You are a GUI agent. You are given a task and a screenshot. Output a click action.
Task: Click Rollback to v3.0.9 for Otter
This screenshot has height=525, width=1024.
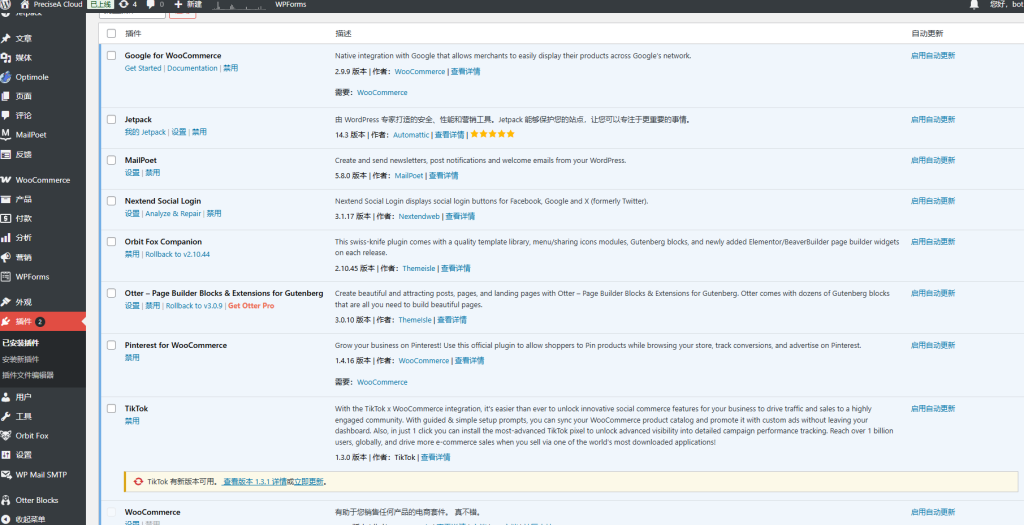point(194,306)
